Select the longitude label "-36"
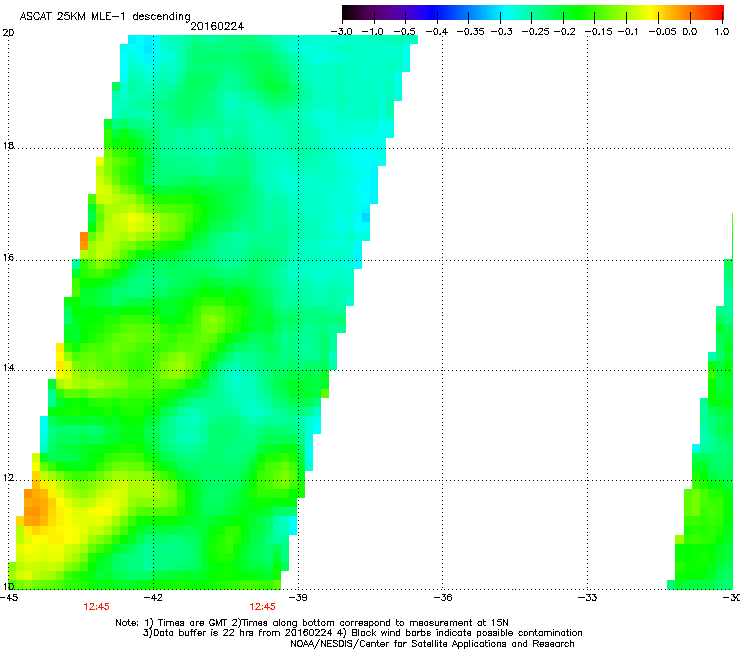 click(x=443, y=598)
